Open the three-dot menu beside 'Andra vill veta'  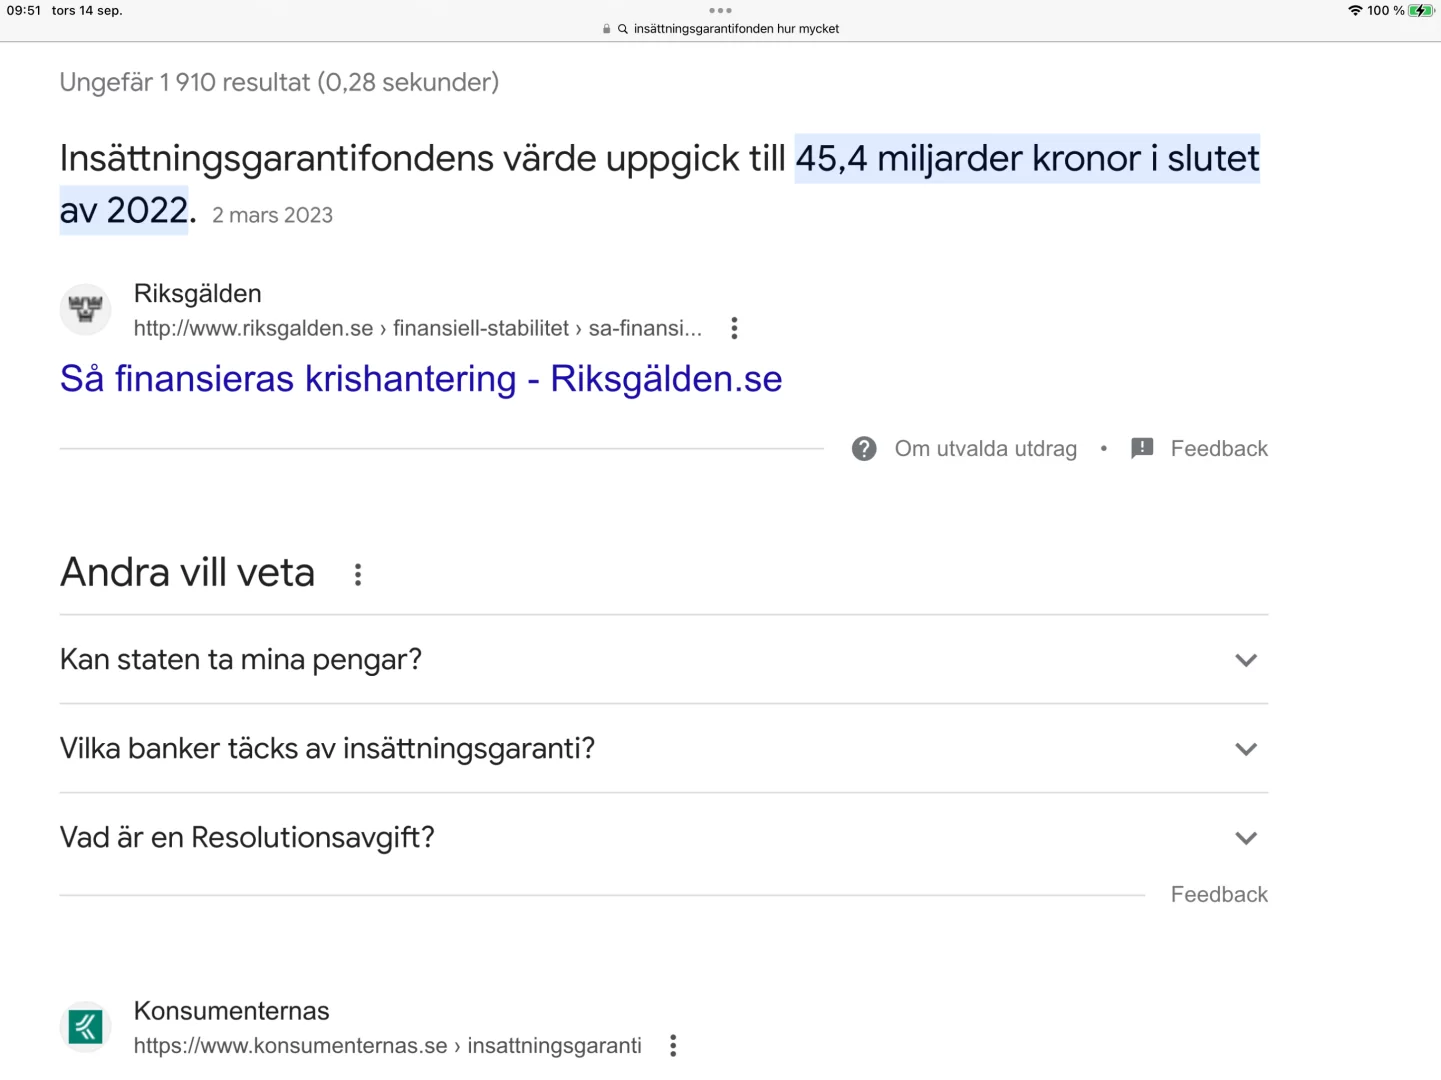click(357, 573)
